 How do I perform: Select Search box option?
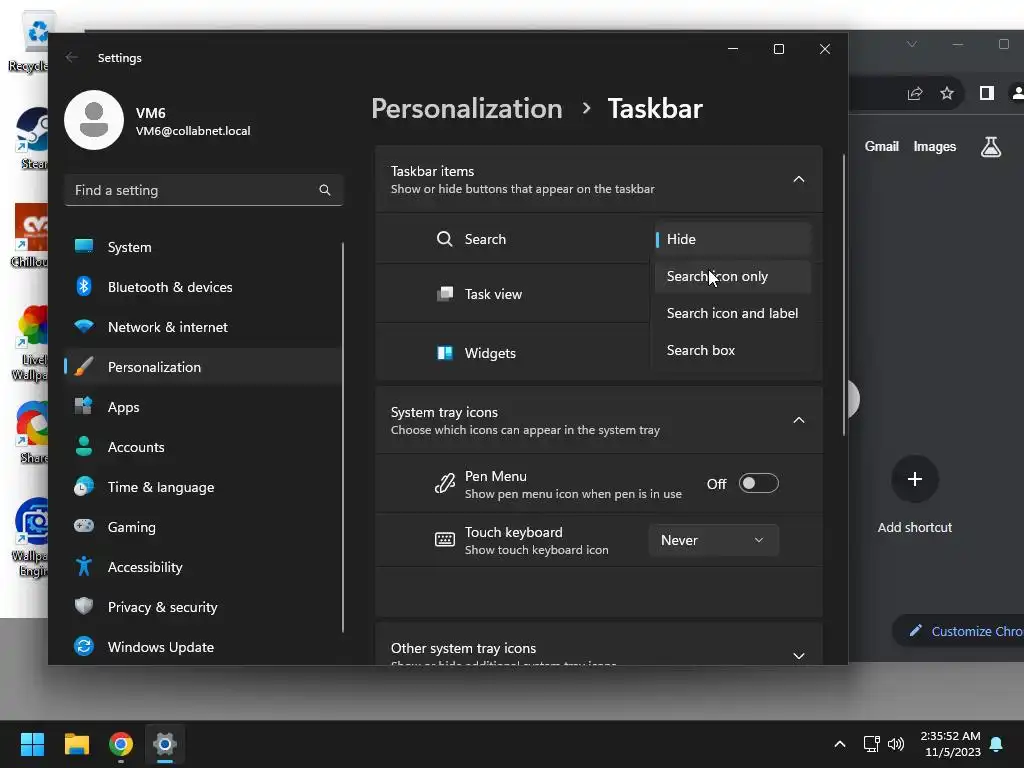[x=733, y=350]
